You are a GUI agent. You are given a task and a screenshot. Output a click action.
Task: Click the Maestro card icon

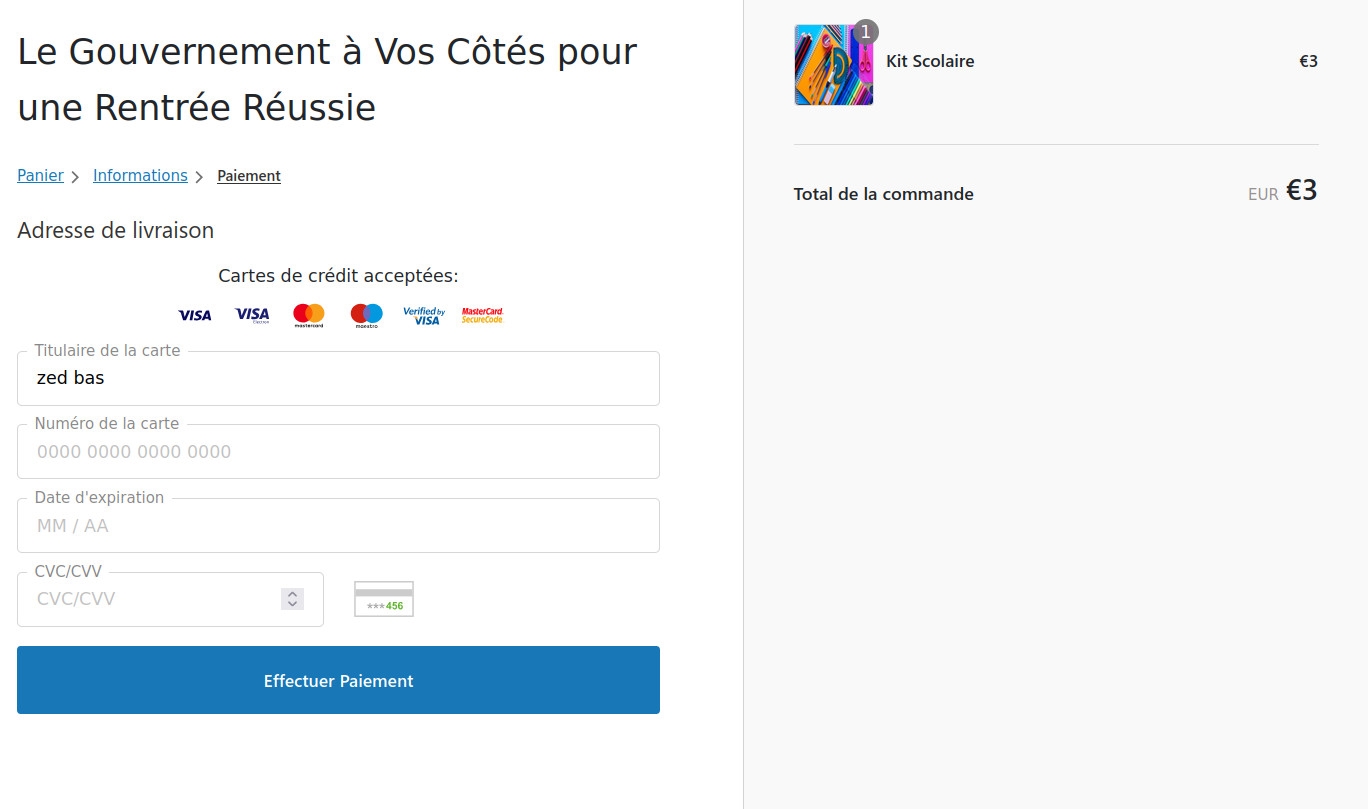click(x=366, y=314)
